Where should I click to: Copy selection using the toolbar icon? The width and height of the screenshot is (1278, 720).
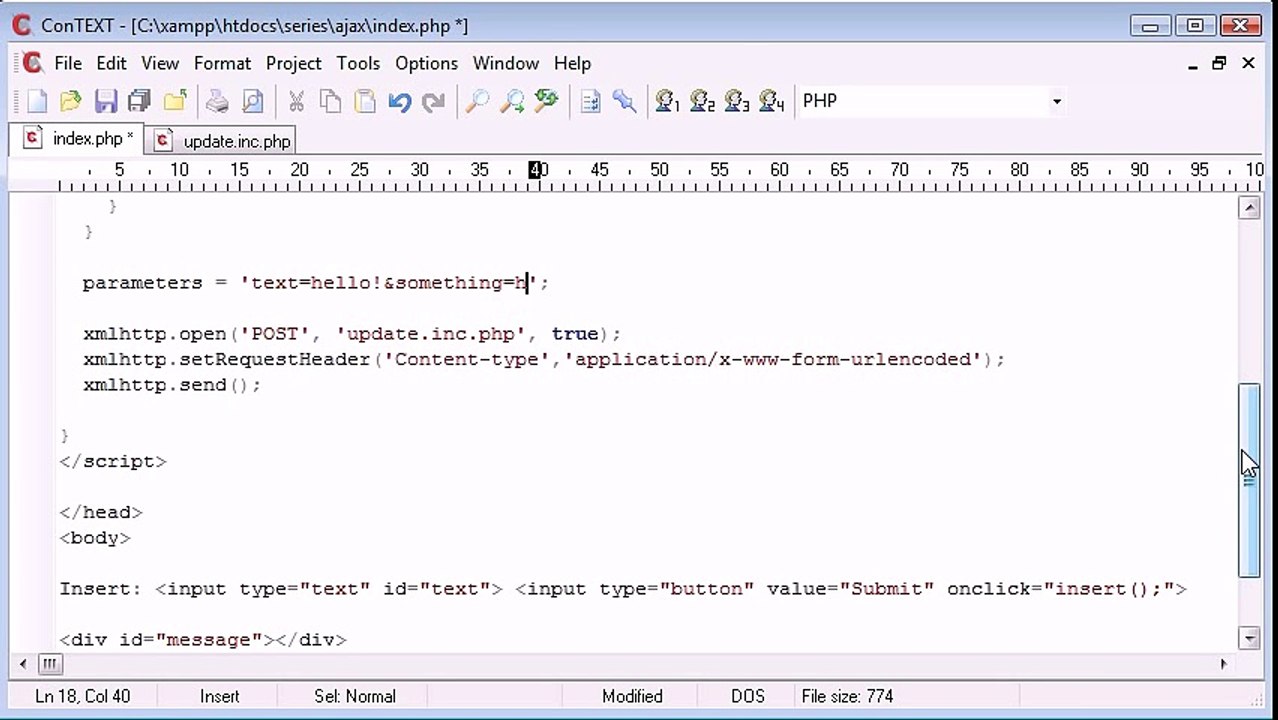[x=330, y=101]
